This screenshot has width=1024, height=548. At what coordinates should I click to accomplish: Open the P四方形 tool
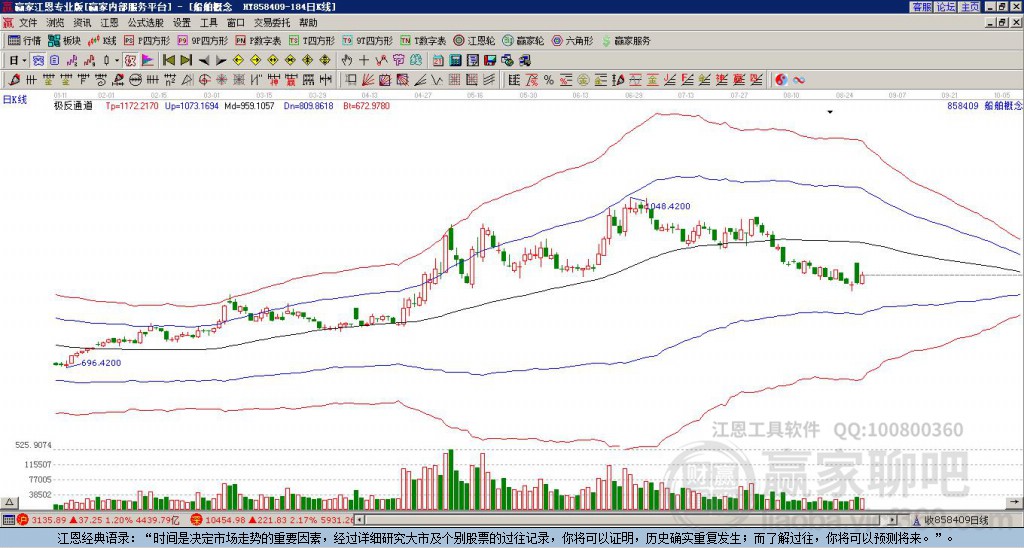[x=147, y=40]
